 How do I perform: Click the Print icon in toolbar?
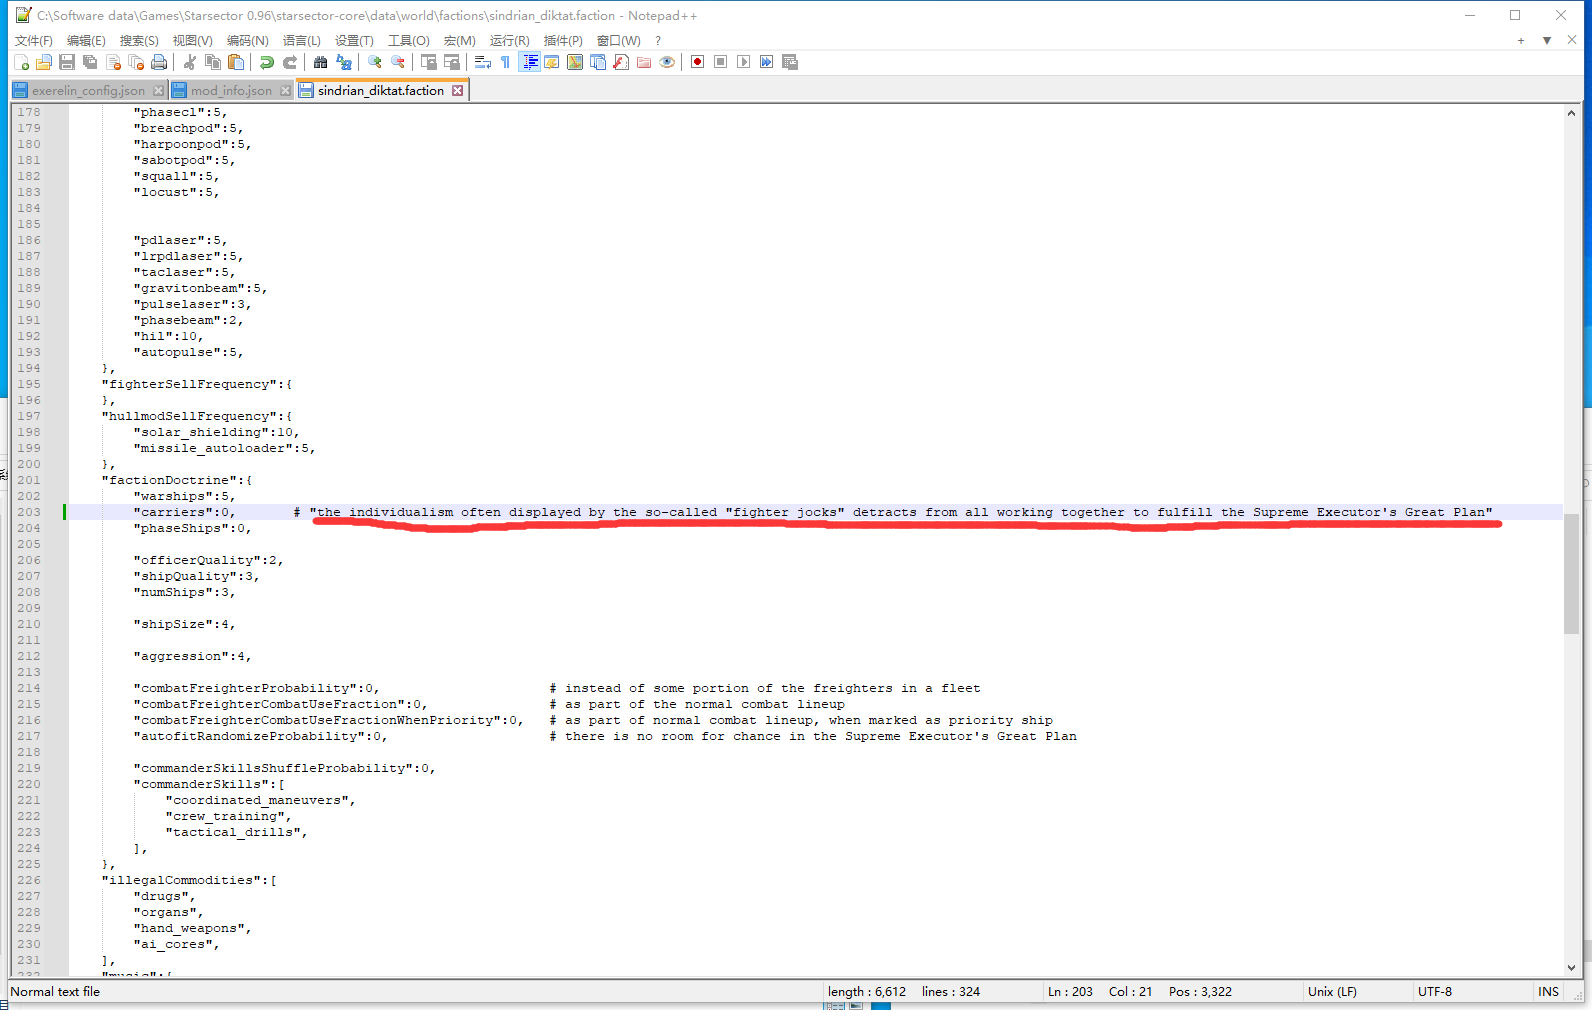click(159, 62)
